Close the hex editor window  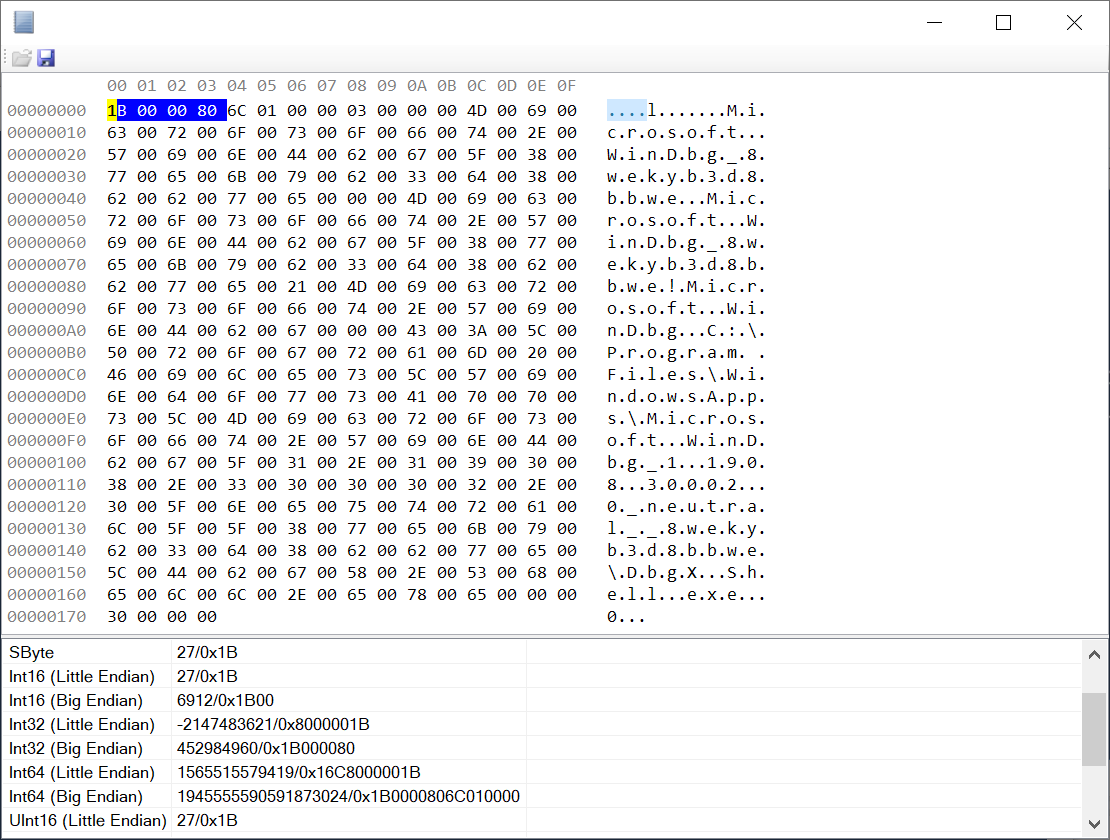point(1074,23)
